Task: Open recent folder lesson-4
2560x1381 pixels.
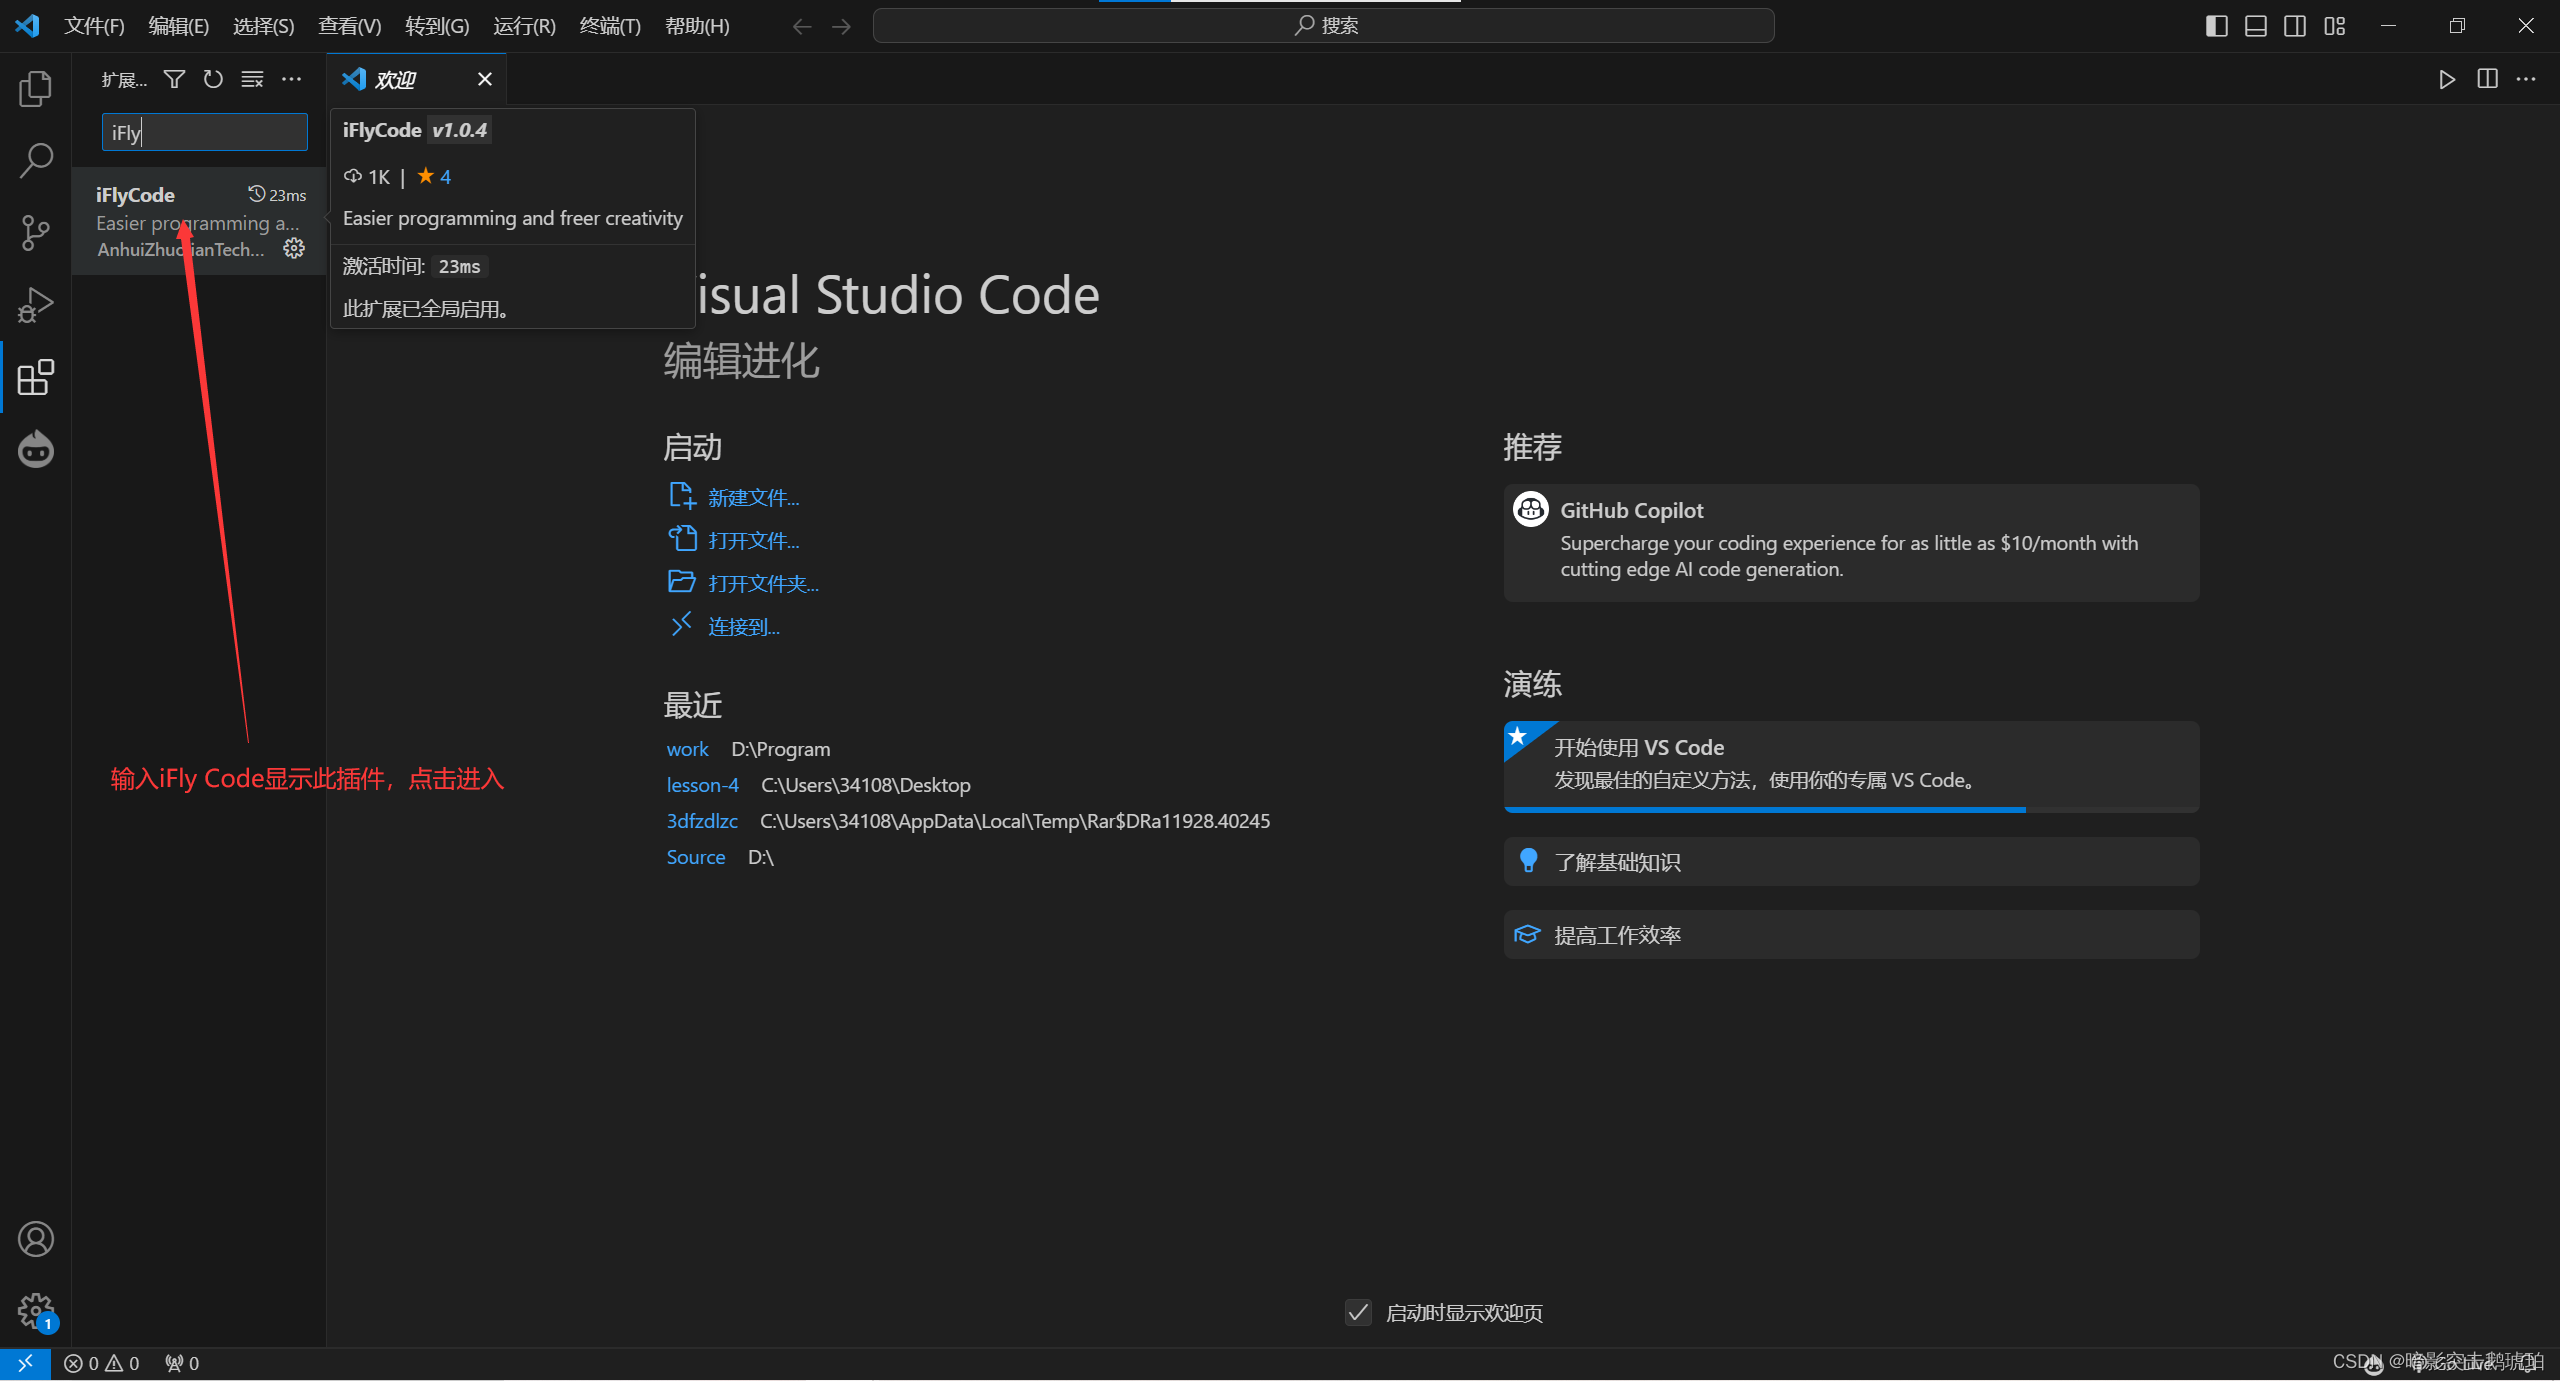Action: pyautogui.click(x=702, y=785)
